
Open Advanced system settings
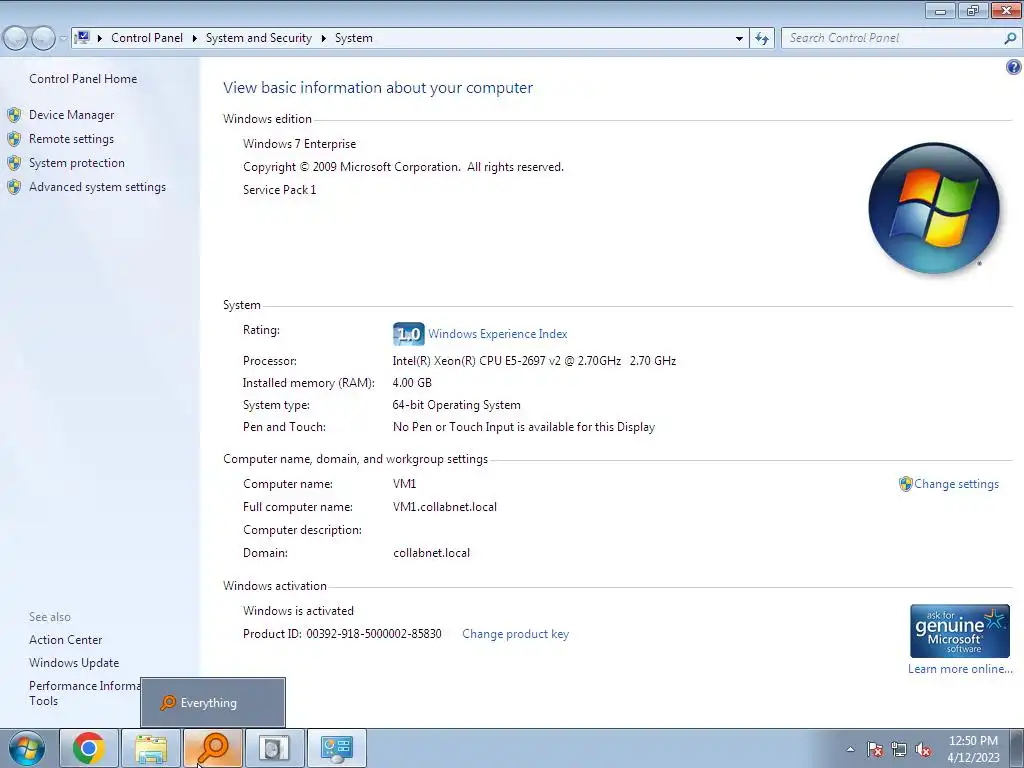pyautogui.click(x=97, y=187)
